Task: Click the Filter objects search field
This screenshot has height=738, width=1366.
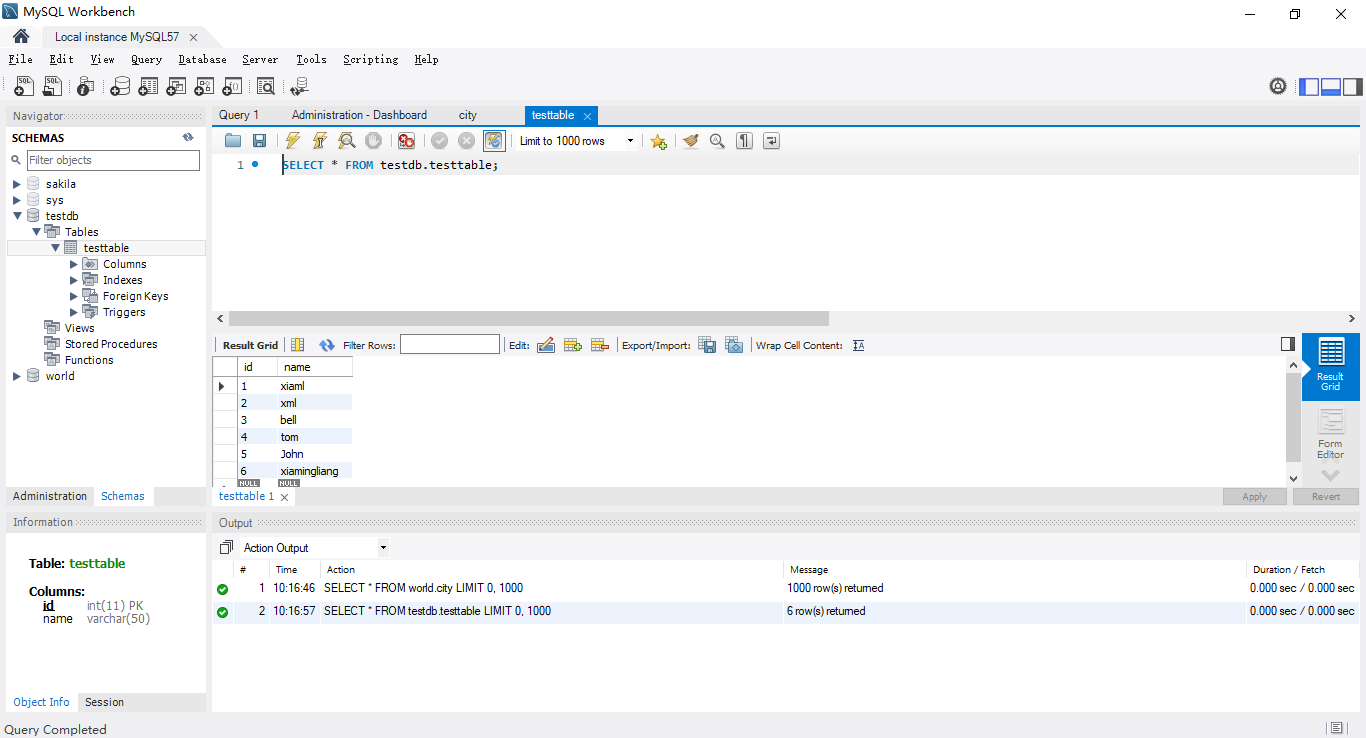Action: 113,160
